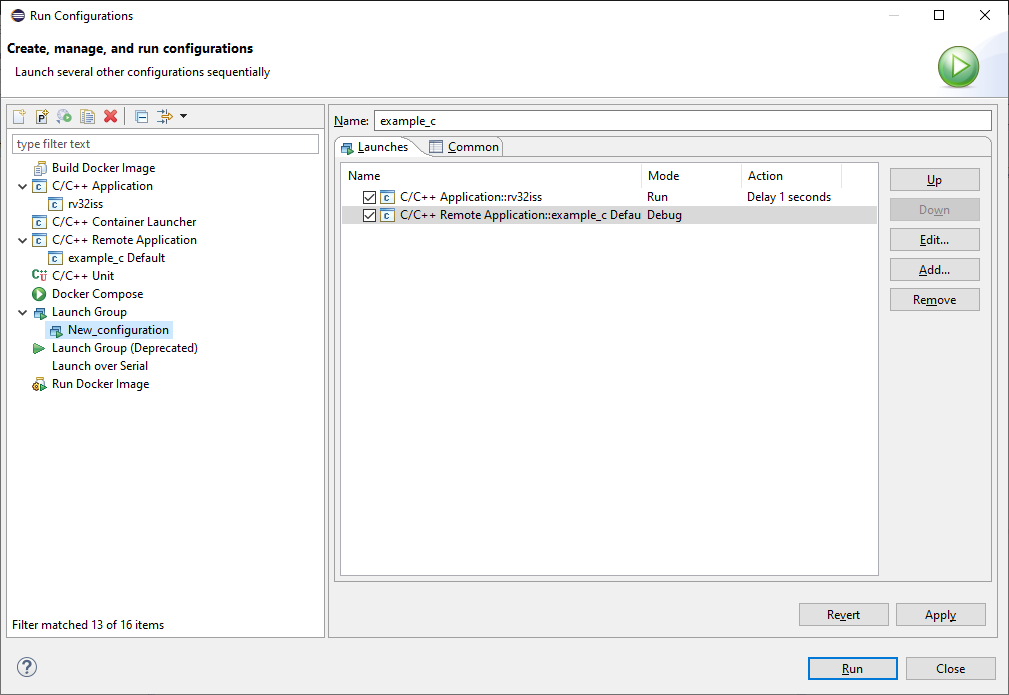Uncheck the C/C++ Application::rv32iss launch
This screenshot has width=1009, height=695.
point(370,197)
